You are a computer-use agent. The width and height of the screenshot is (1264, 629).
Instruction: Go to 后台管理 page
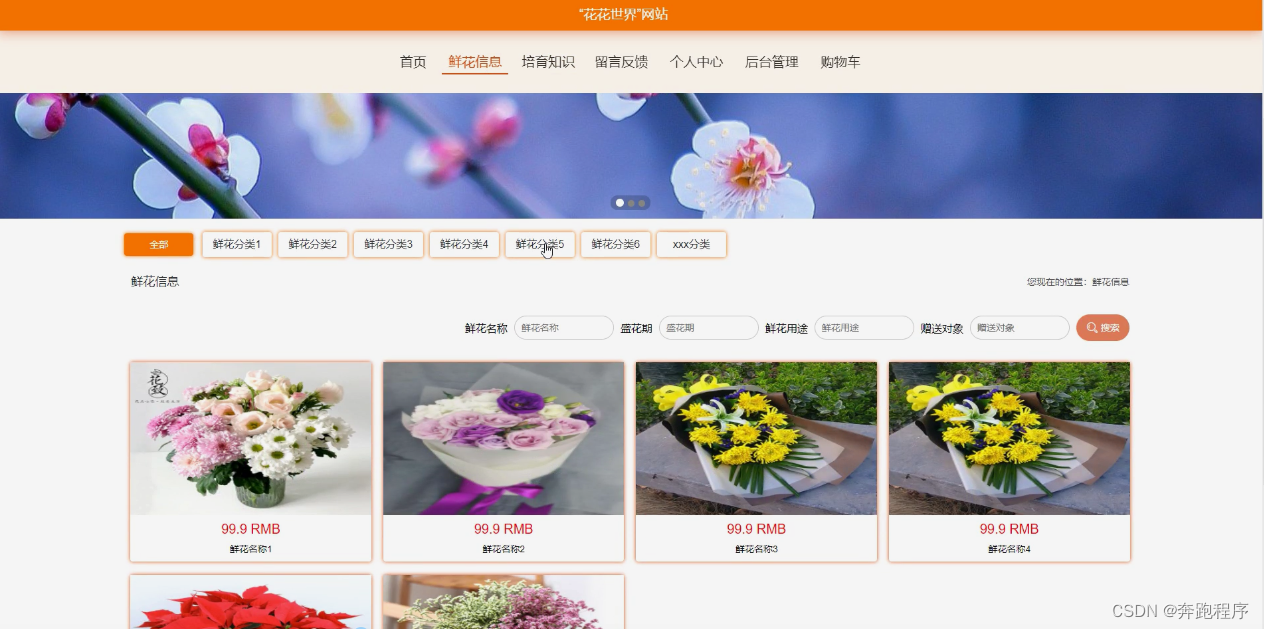pyautogui.click(x=771, y=62)
